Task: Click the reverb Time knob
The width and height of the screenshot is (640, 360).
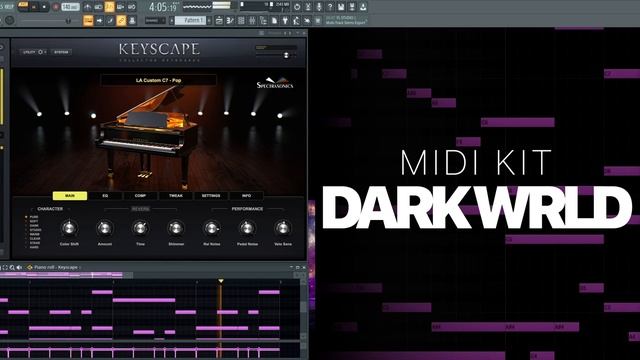Action: (140, 228)
